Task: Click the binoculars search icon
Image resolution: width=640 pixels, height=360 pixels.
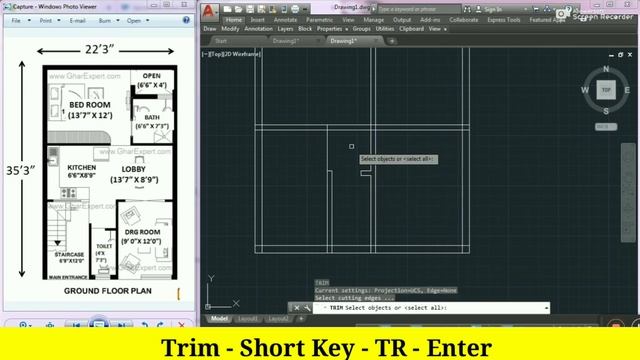Action: 467,9
